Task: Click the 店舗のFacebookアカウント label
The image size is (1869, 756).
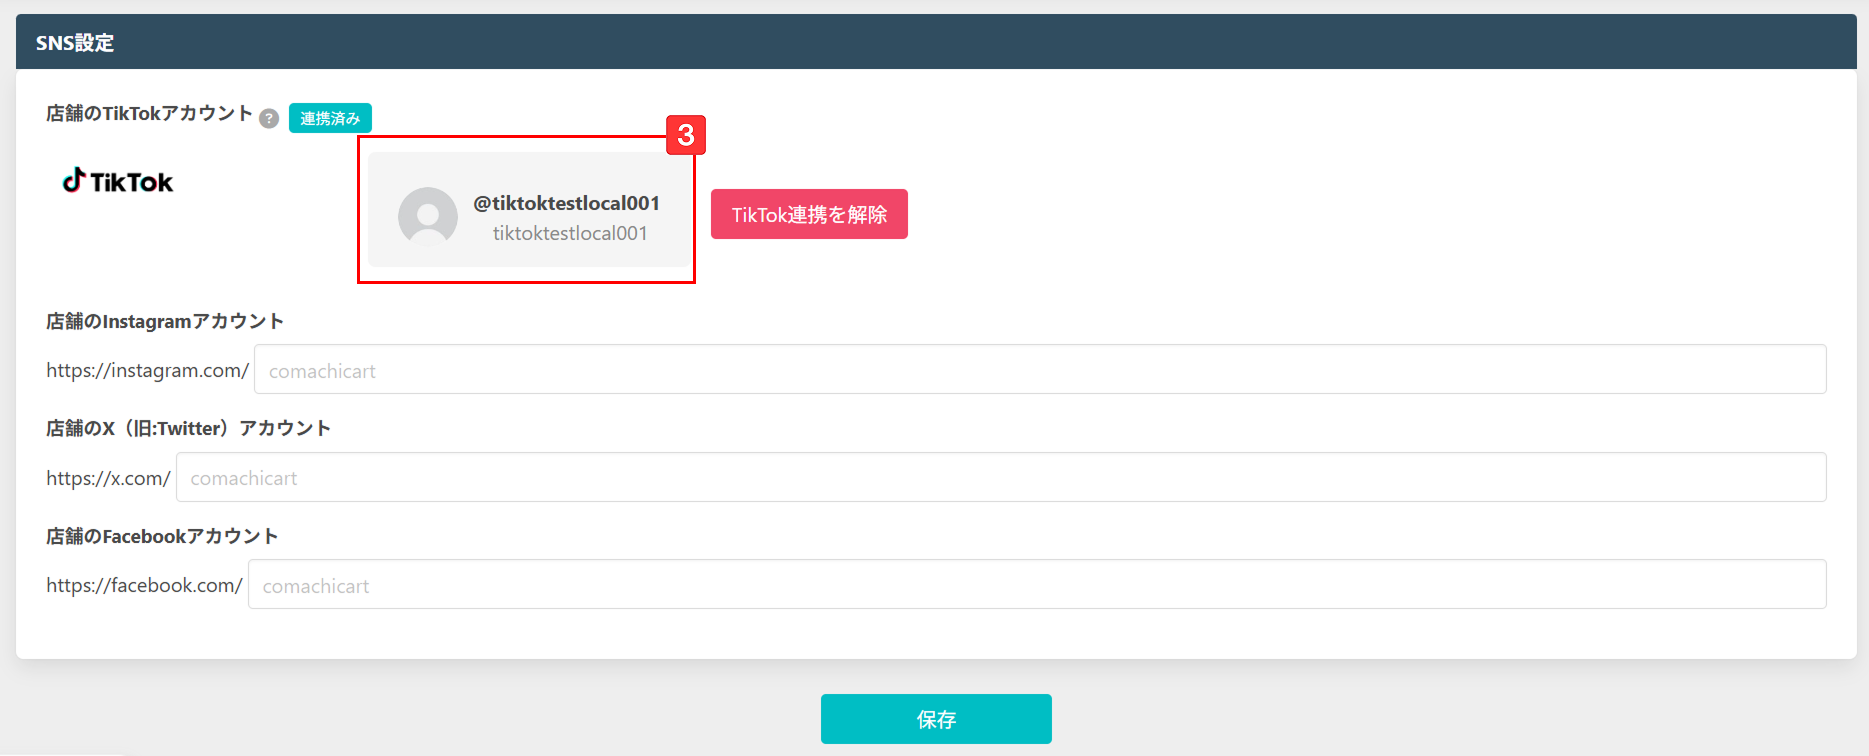Action: point(162,536)
